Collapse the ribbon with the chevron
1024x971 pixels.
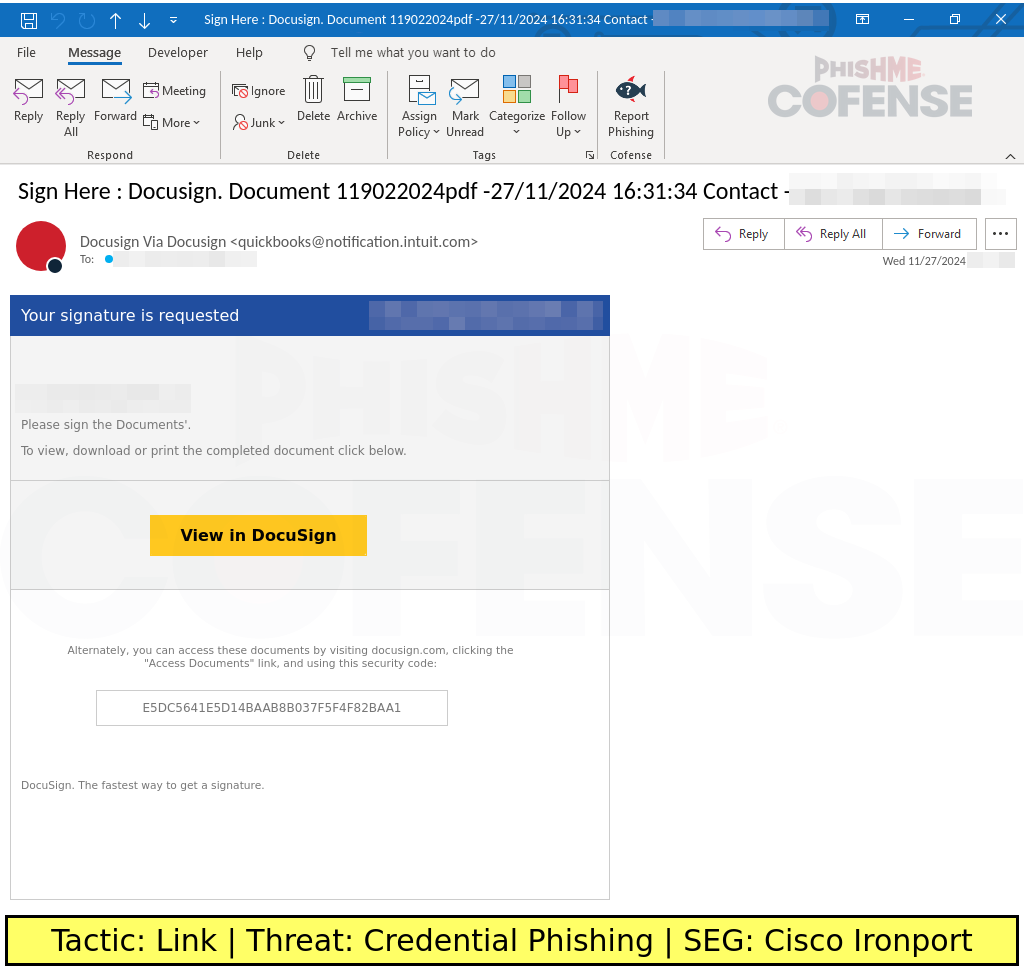point(1010,156)
